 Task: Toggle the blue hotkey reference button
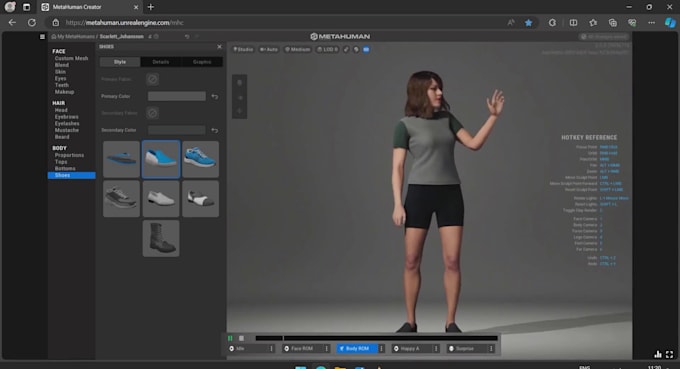coord(366,49)
